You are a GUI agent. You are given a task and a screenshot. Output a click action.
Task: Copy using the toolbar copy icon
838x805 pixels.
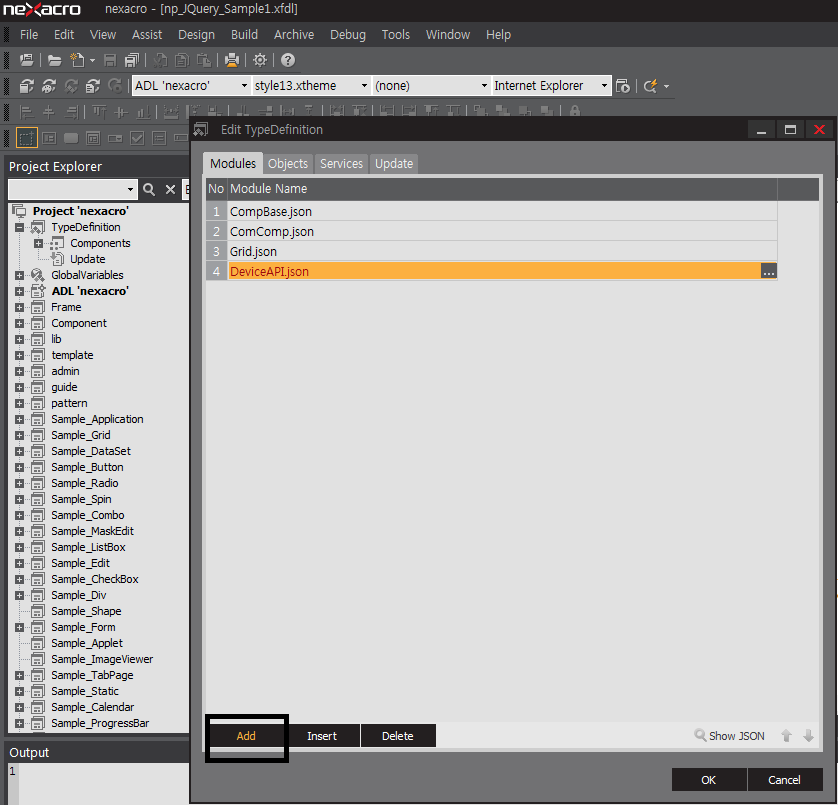pyautogui.click(x=182, y=60)
